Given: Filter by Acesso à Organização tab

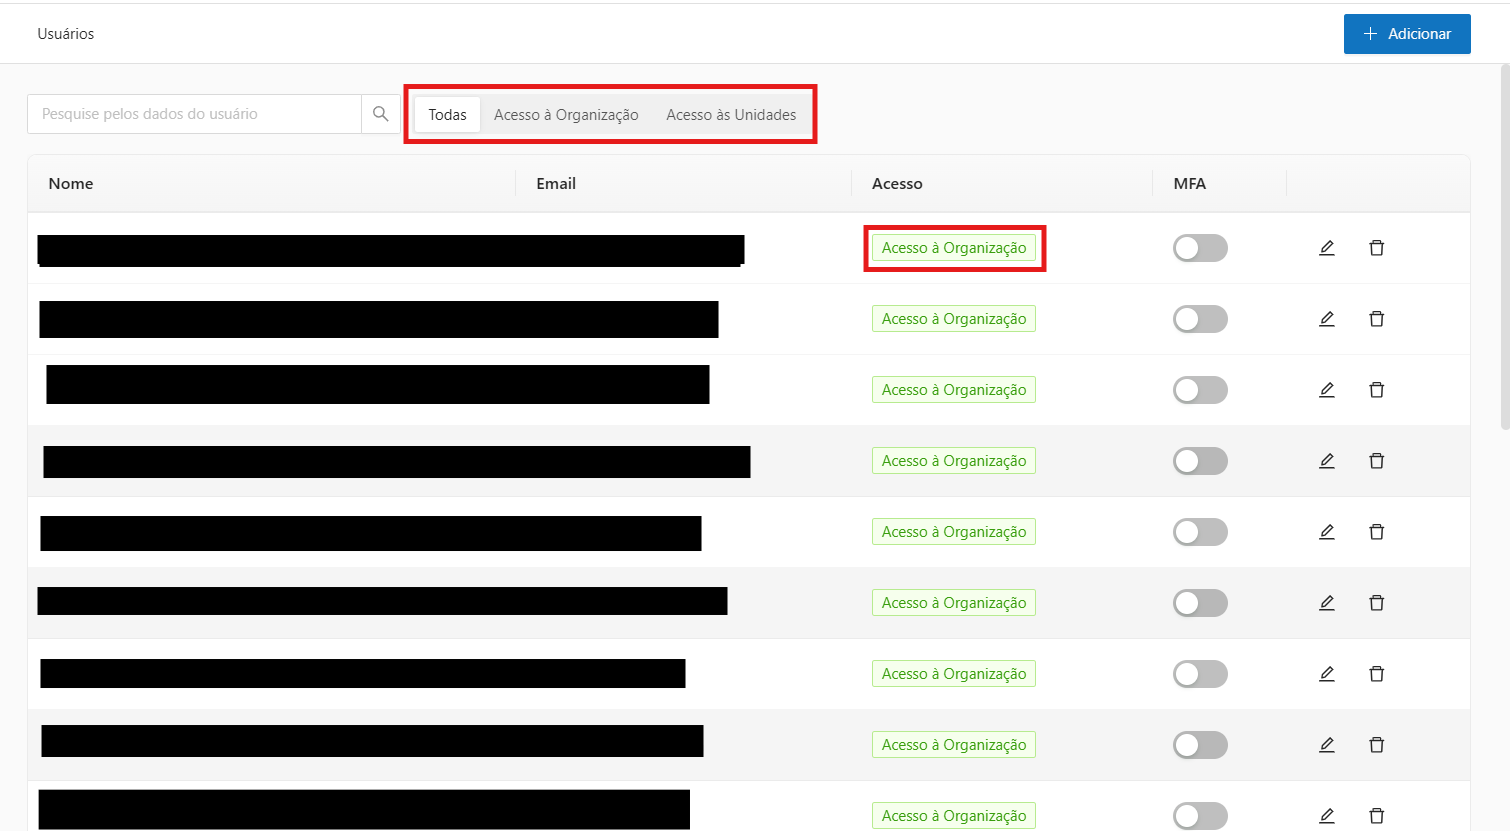Looking at the screenshot, I should click(x=566, y=115).
